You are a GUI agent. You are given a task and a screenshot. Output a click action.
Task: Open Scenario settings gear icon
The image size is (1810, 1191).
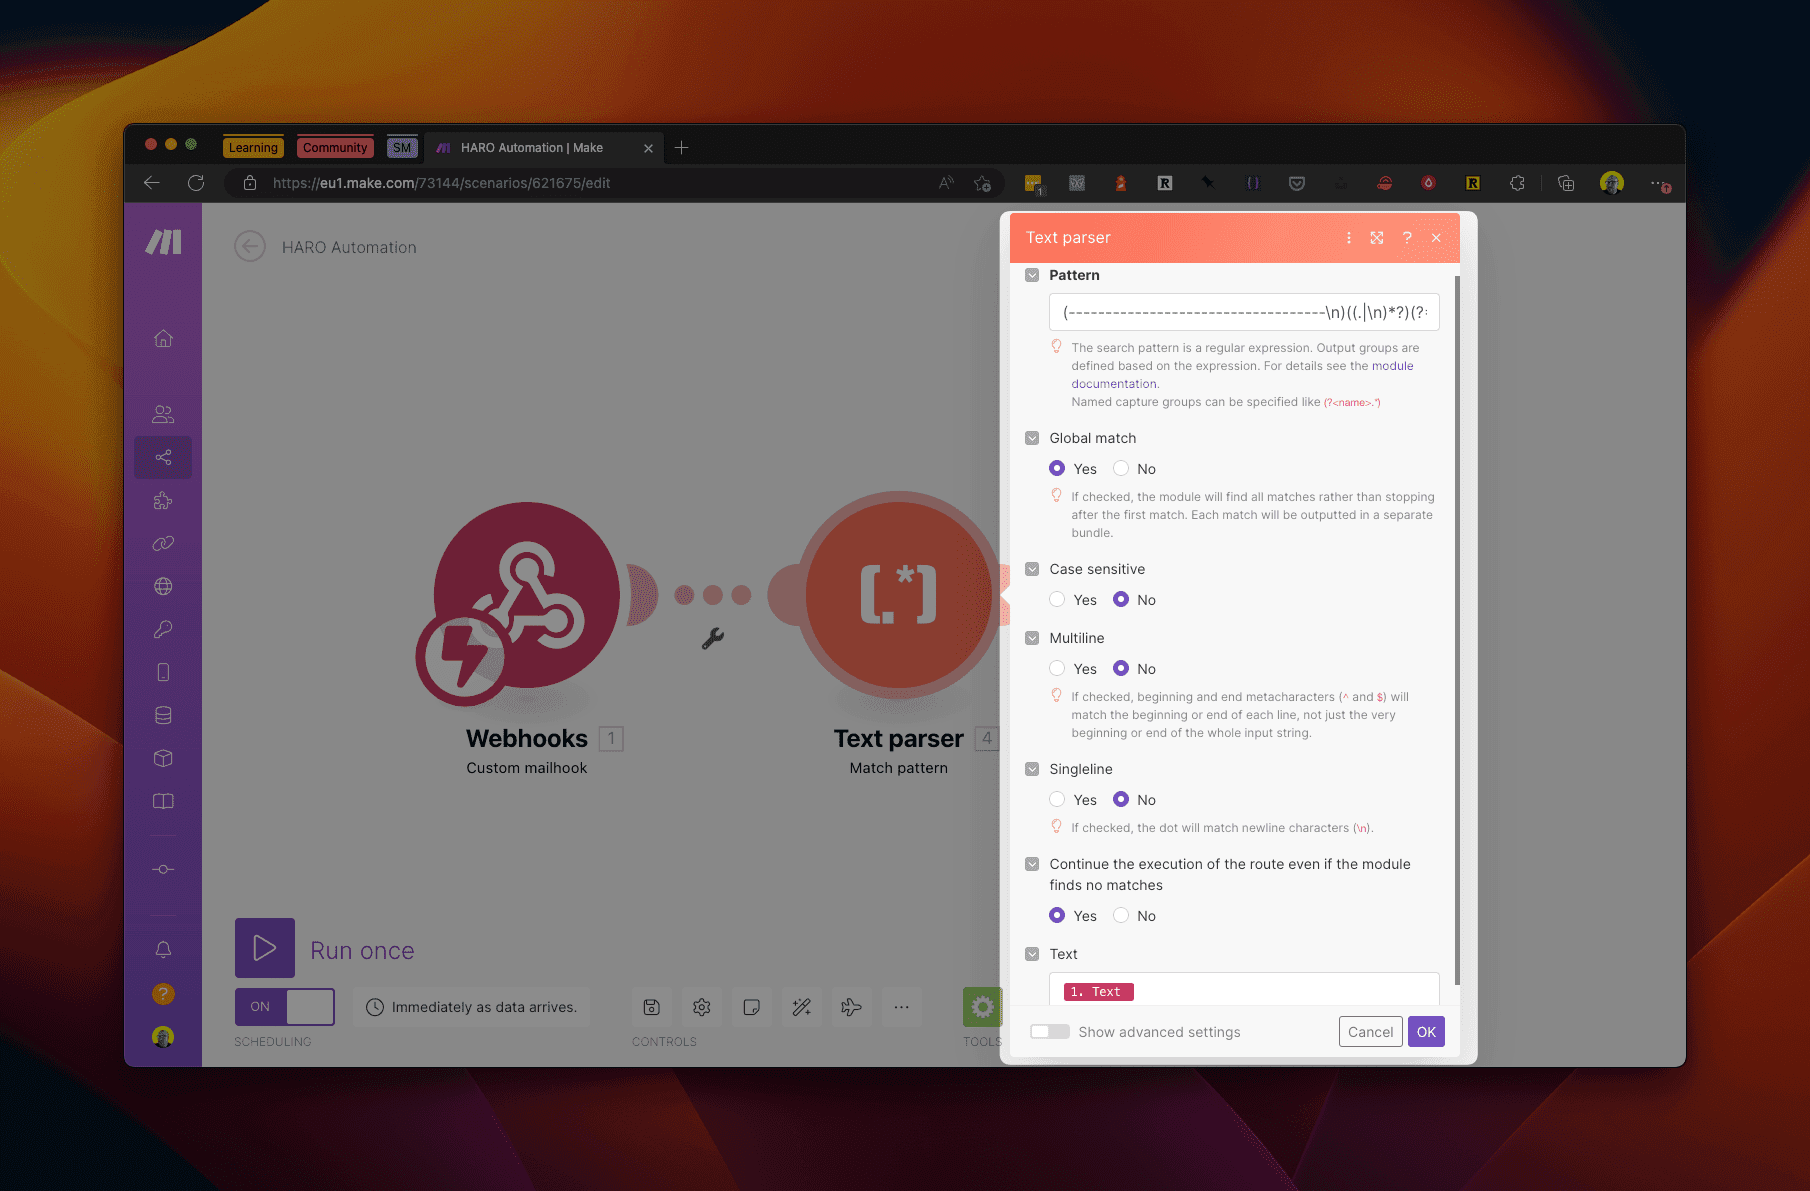pos(702,1007)
